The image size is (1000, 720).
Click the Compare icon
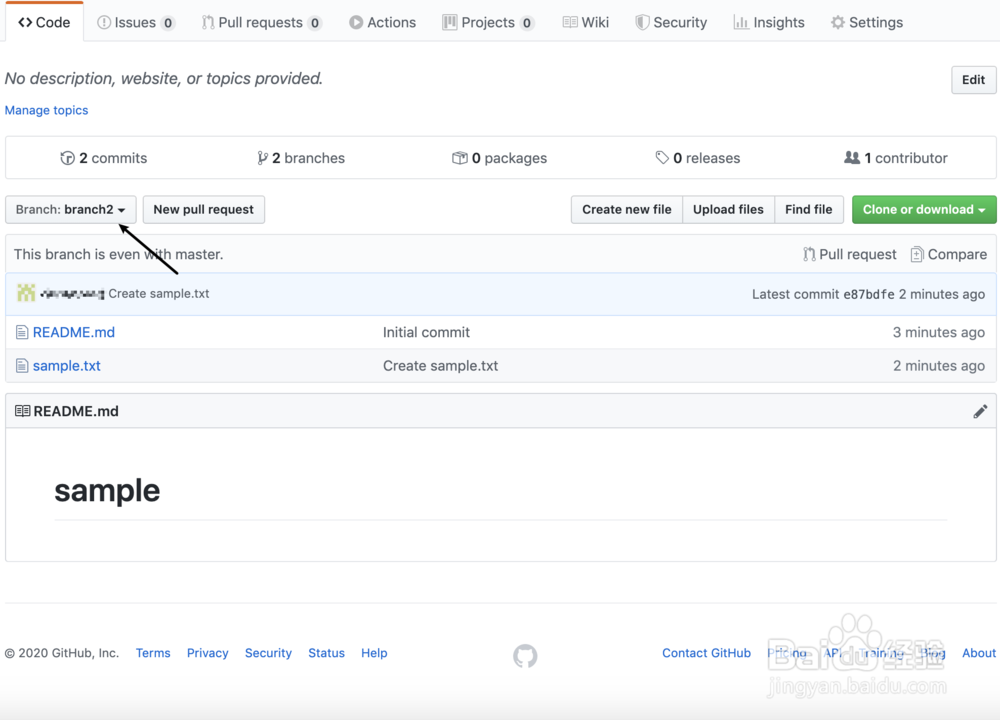(x=917, y=255)
